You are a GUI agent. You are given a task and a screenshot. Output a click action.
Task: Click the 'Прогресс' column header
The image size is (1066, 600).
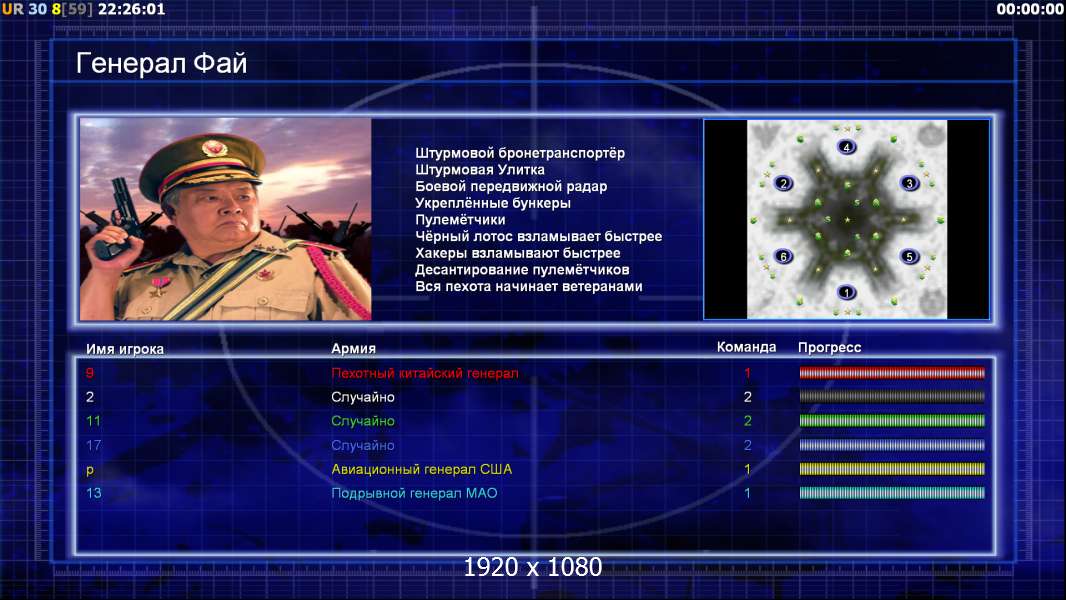point(829,347)
